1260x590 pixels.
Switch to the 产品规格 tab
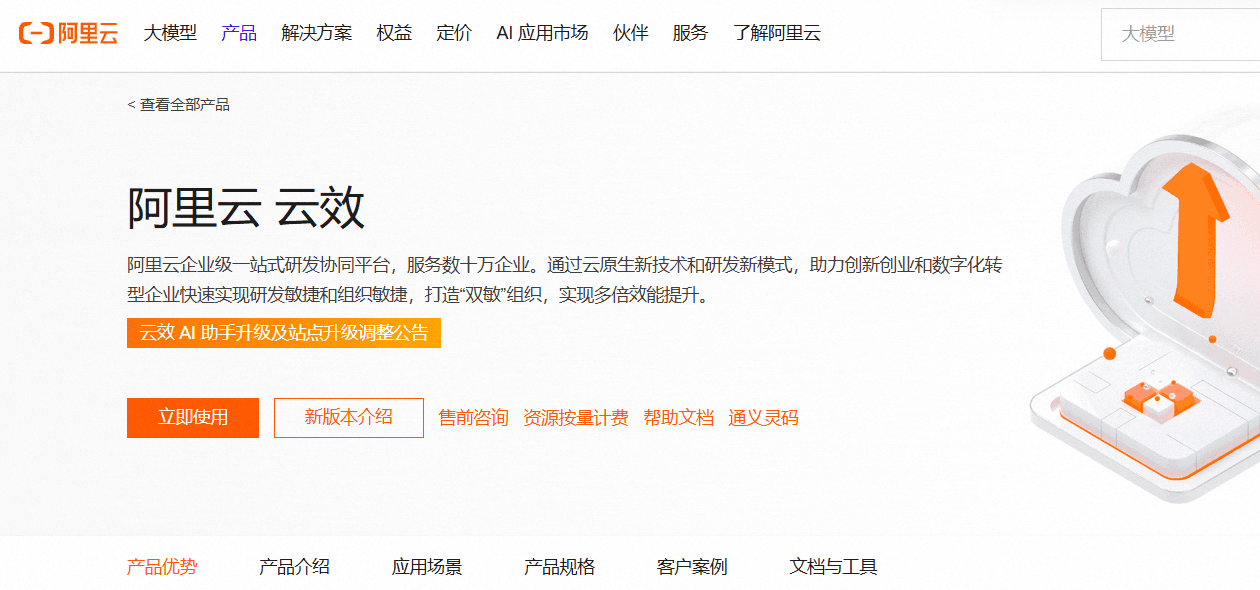pyautogui.click(x=559, y=567)
